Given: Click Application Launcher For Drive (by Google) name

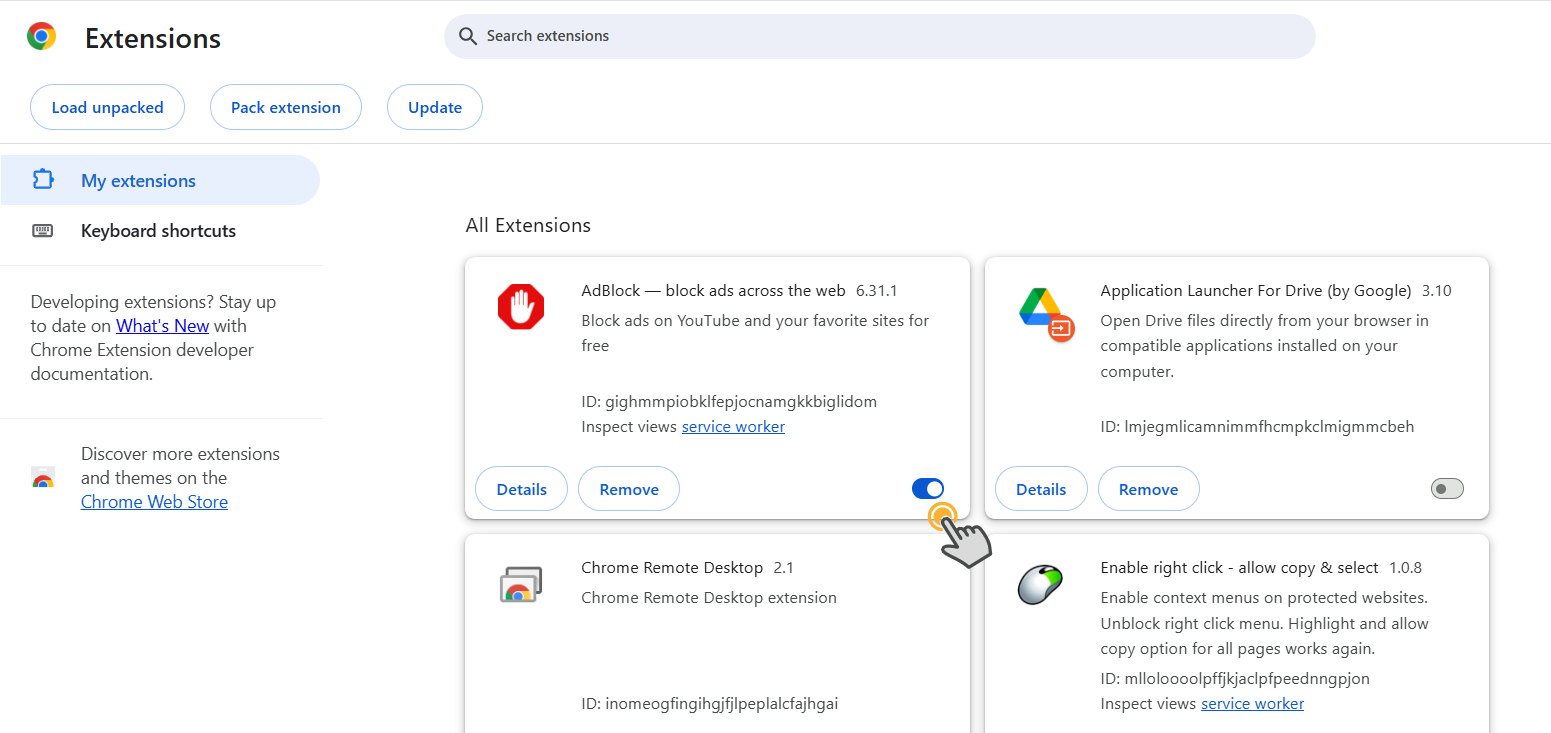Looking at the screenshot, I should click(1256, 291).
